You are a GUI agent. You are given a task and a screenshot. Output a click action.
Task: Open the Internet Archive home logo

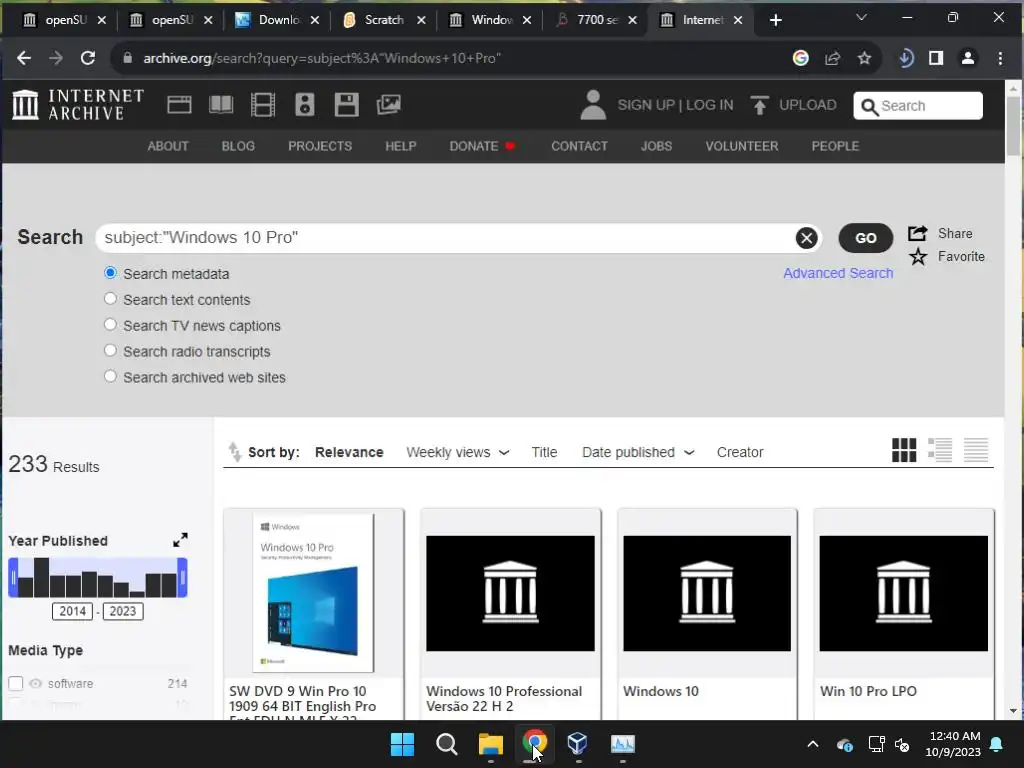point(78,104)
